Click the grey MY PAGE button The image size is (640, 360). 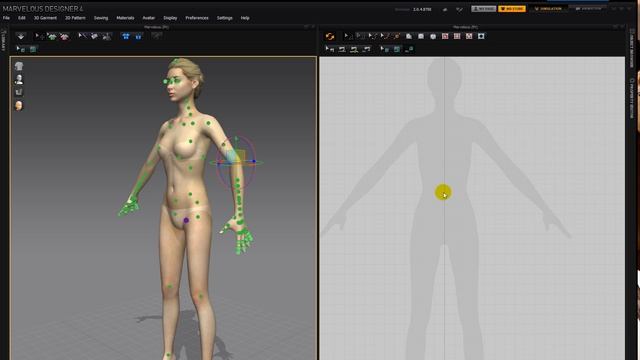pyautogui.click(x=484, y=9)
